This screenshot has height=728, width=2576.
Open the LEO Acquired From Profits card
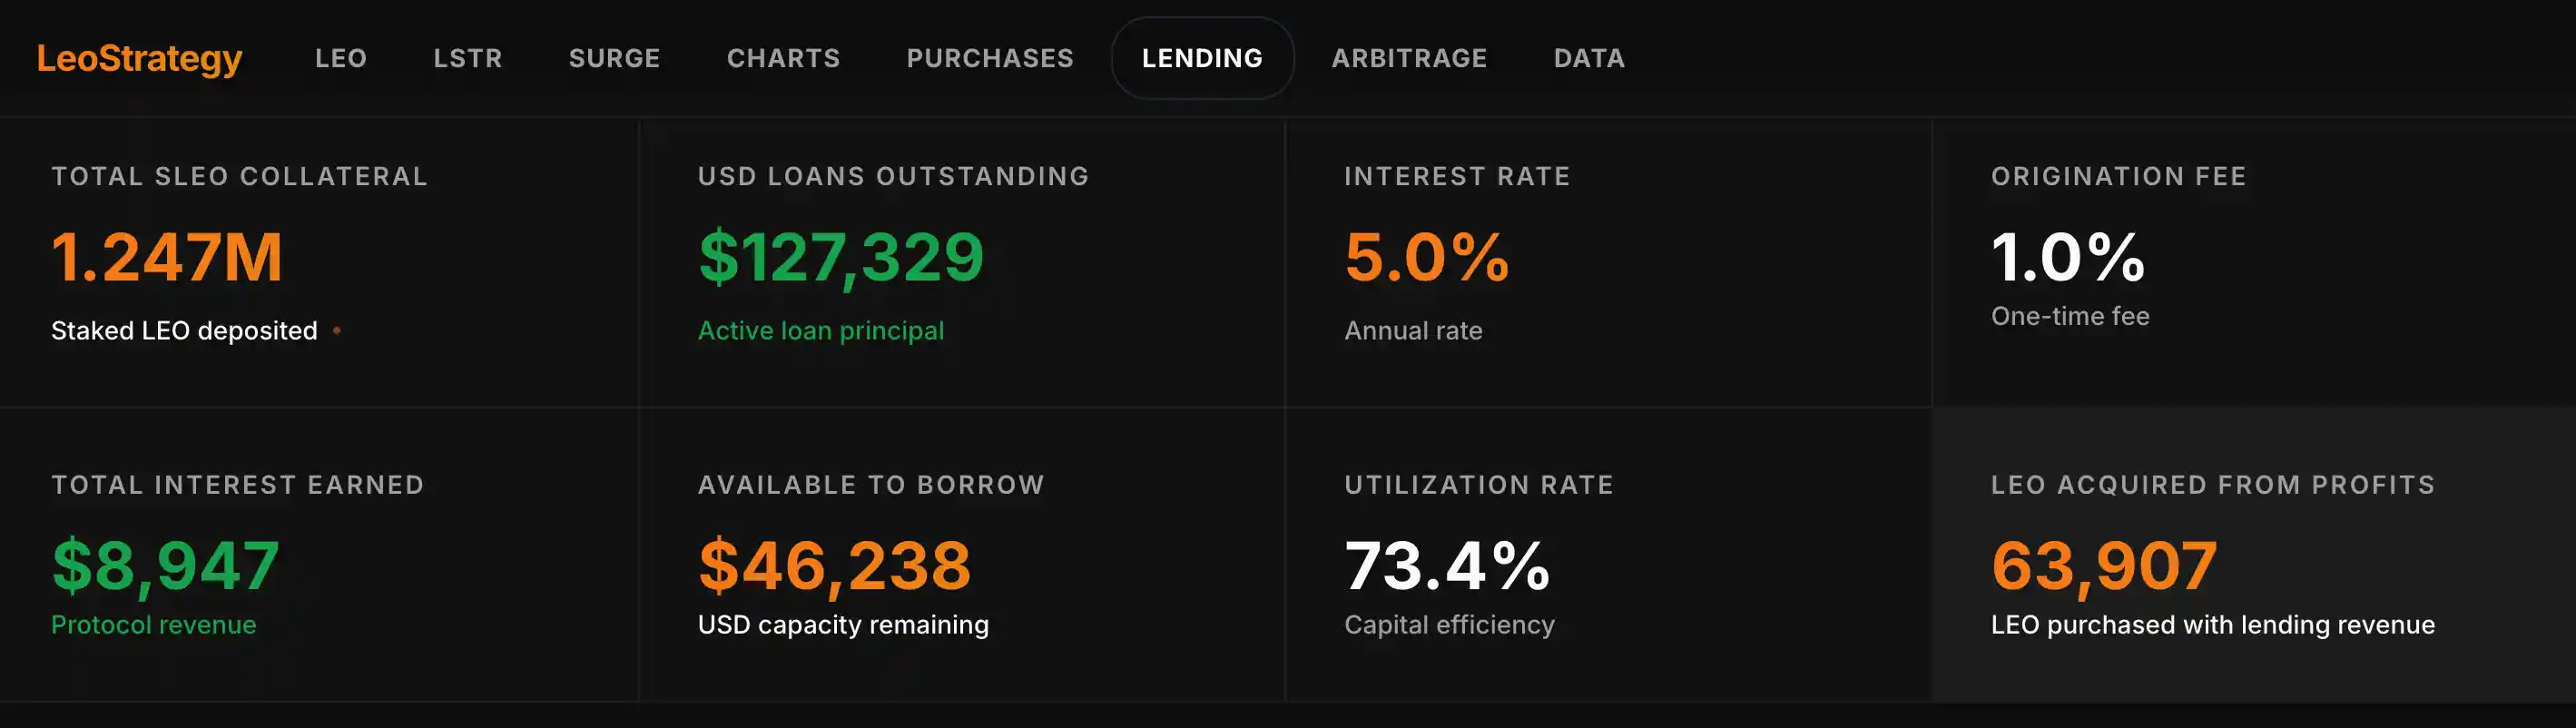click(2253, 555)
